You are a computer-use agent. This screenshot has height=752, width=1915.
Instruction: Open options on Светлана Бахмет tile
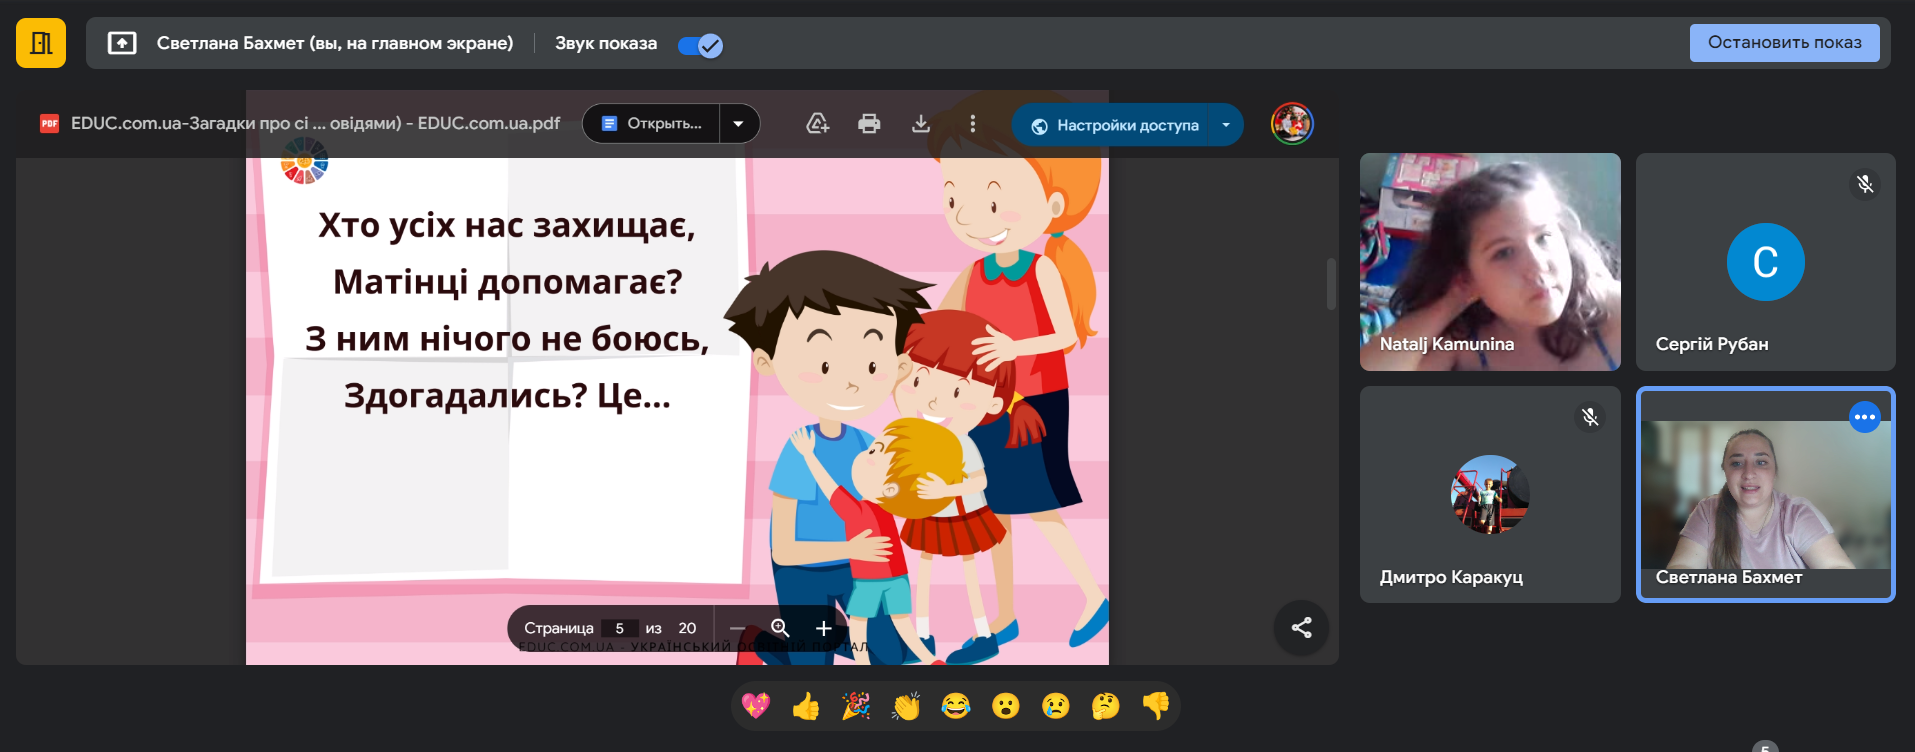pos(1865,417)
